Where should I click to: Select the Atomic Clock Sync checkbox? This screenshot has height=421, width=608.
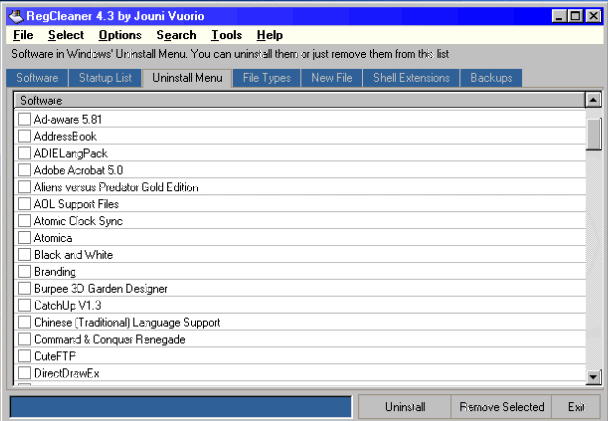(24, 221)
